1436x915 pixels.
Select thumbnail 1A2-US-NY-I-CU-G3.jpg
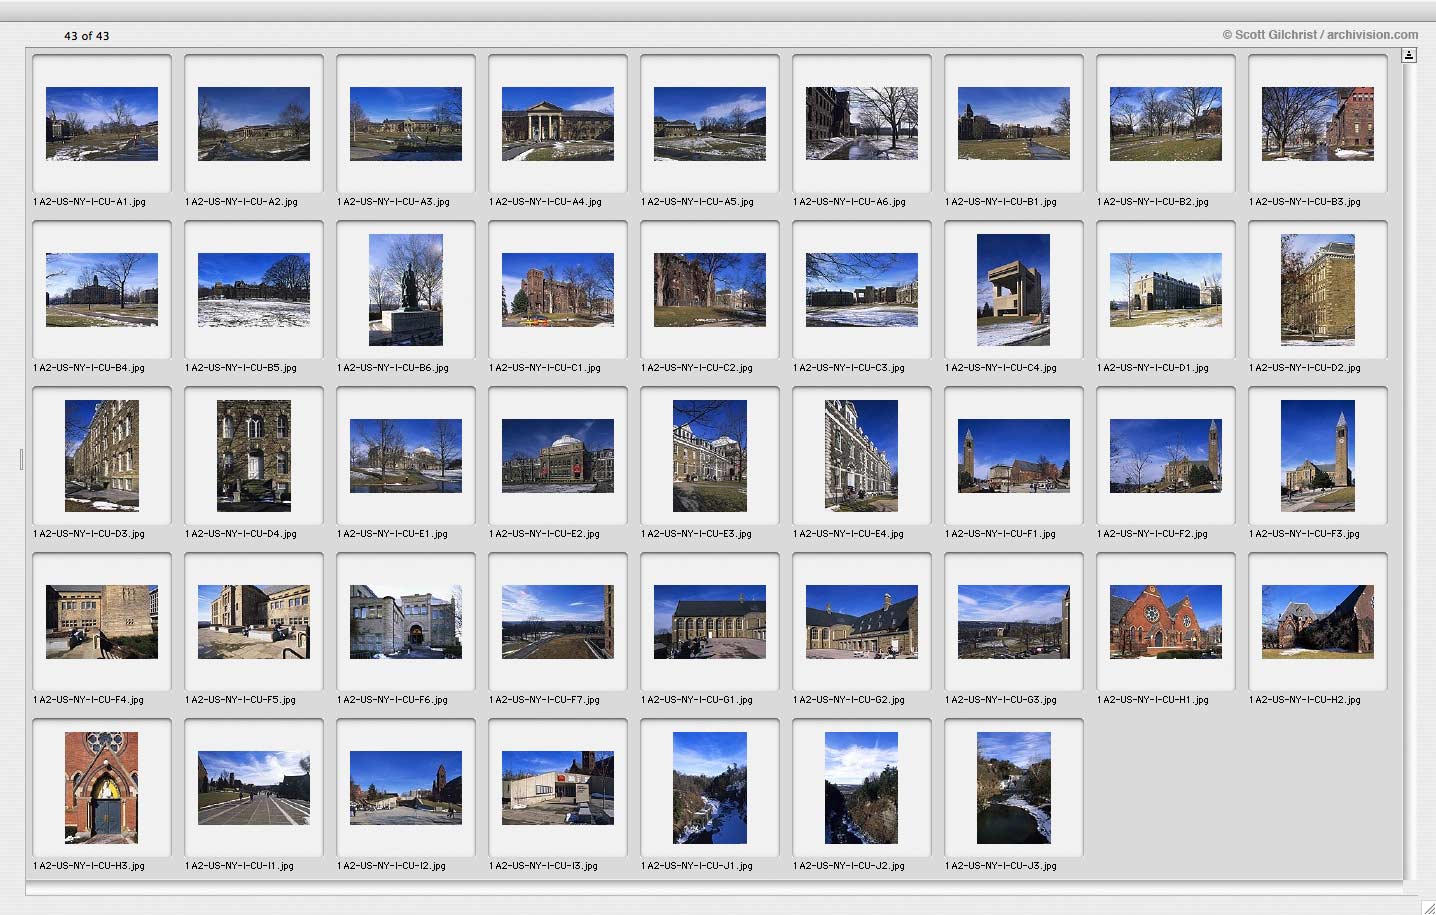click(x=1014, y=622)
